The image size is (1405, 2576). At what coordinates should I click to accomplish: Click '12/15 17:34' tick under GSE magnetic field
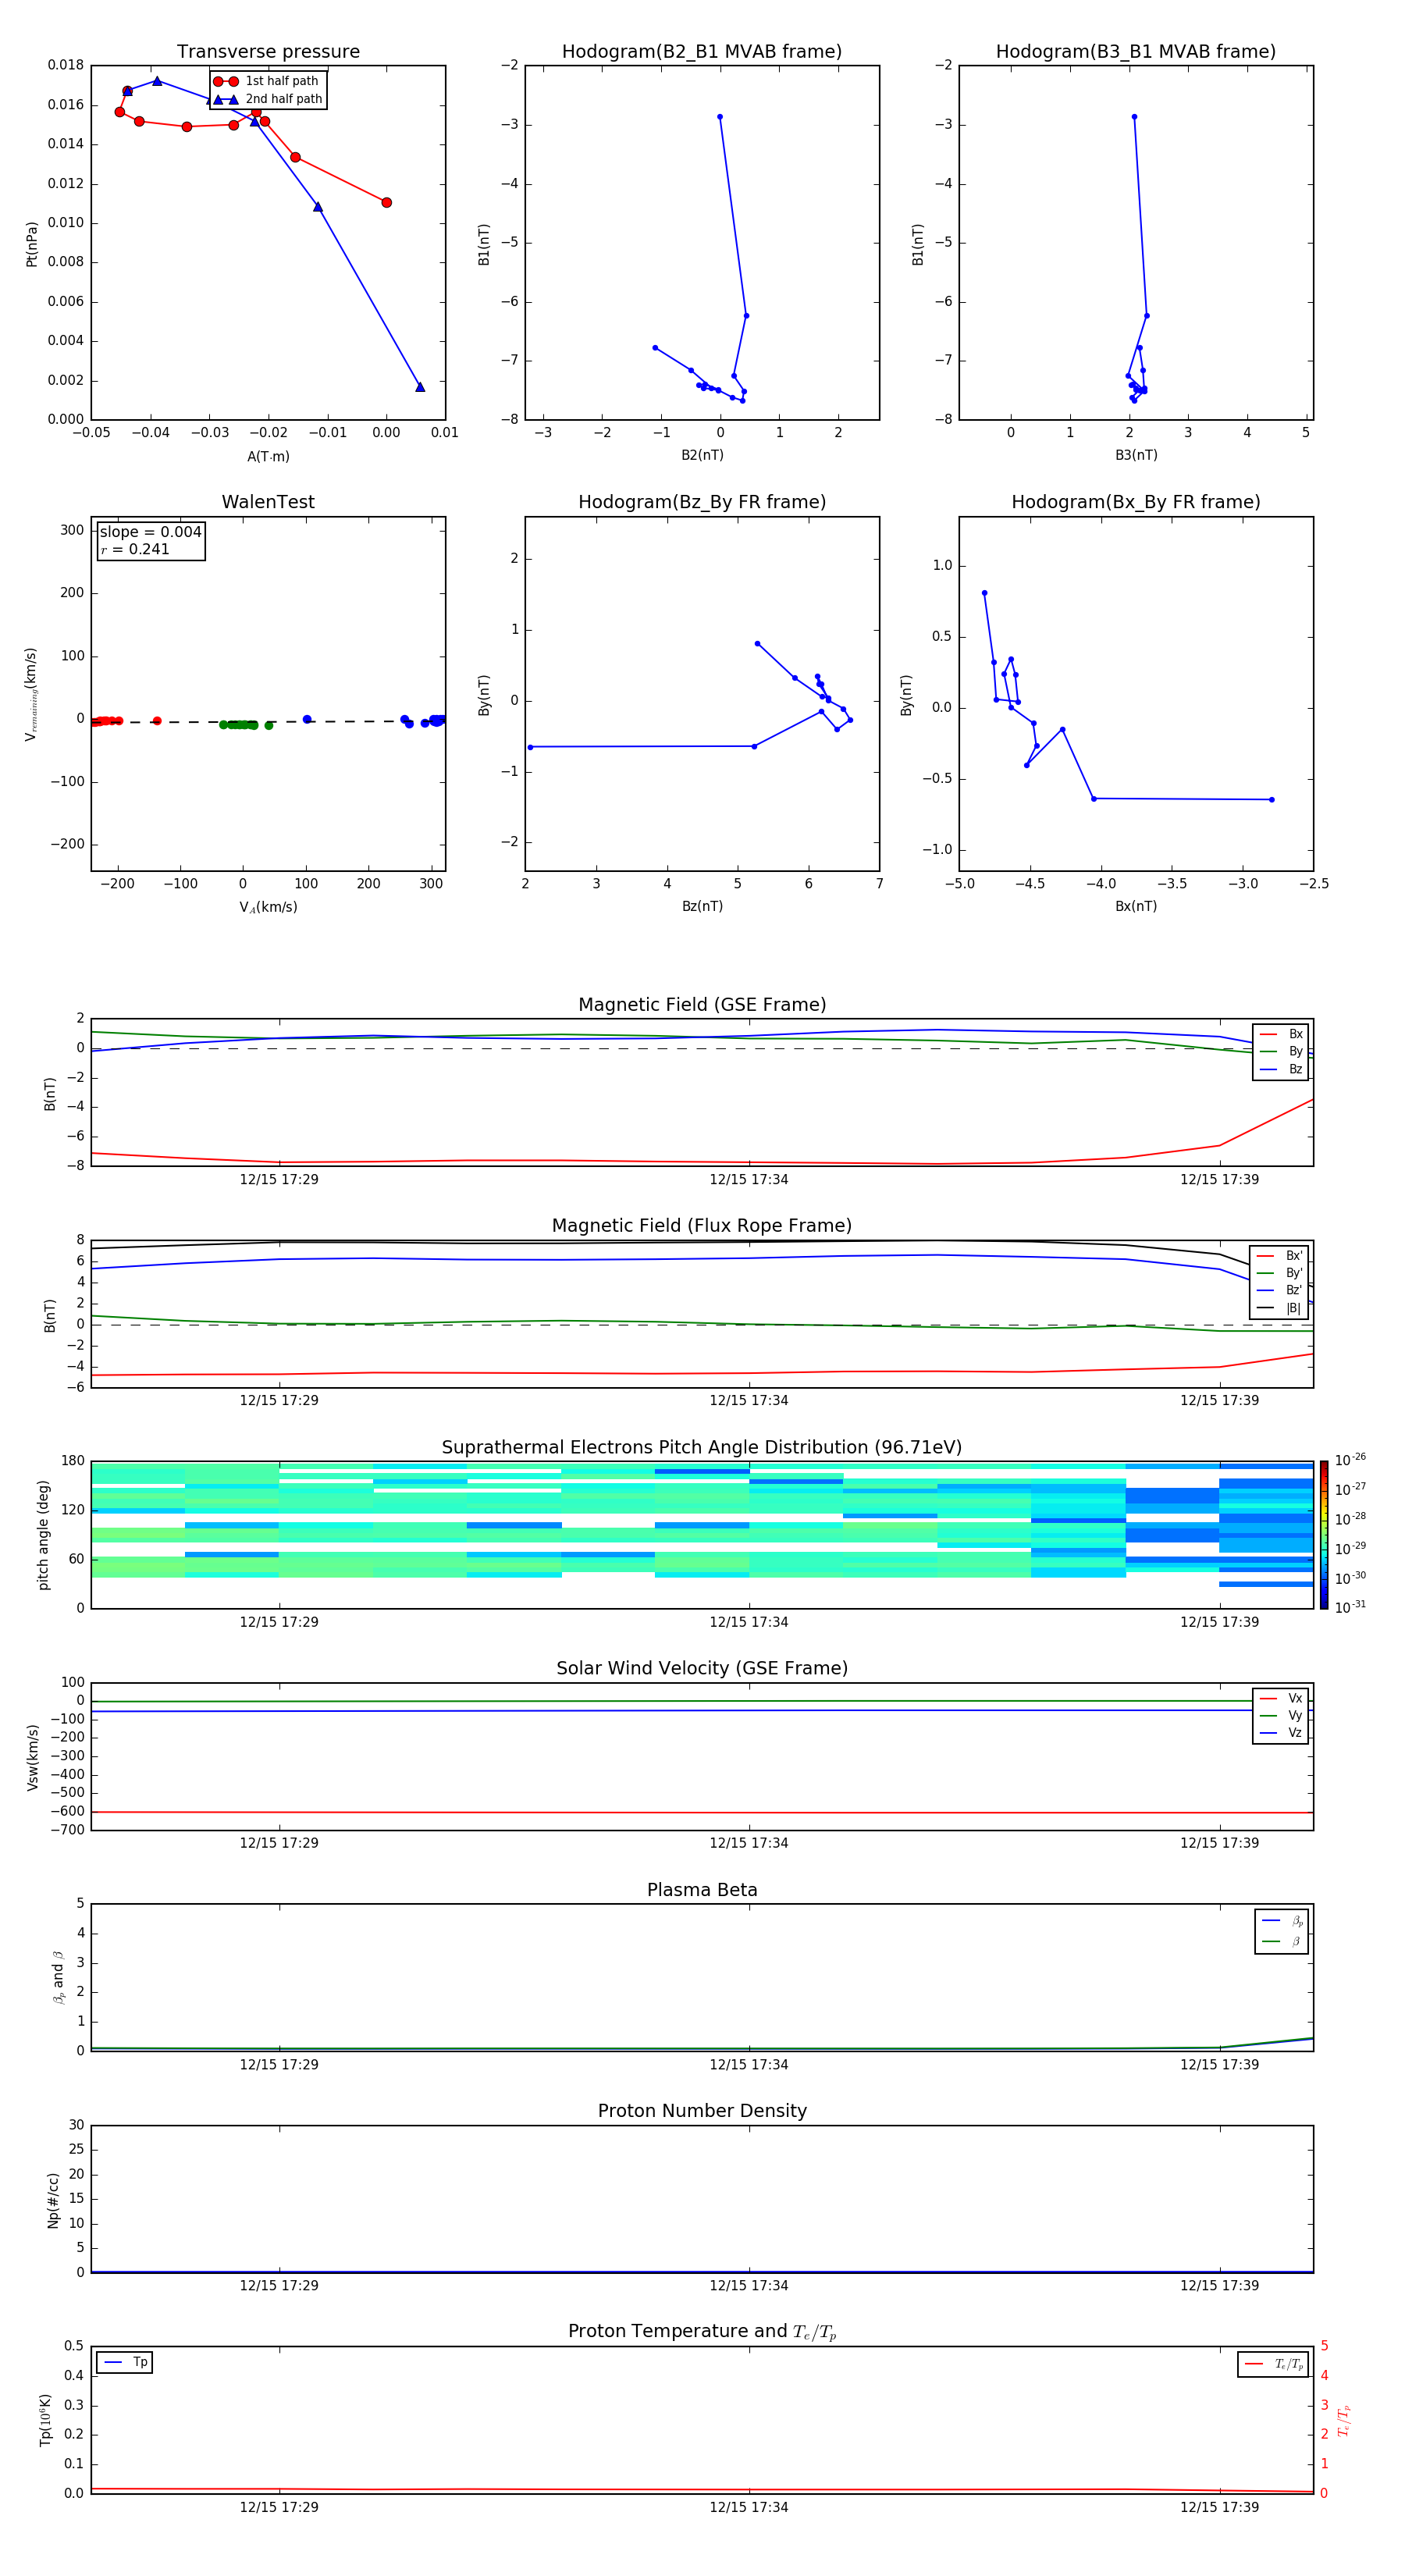point(749,1180)
